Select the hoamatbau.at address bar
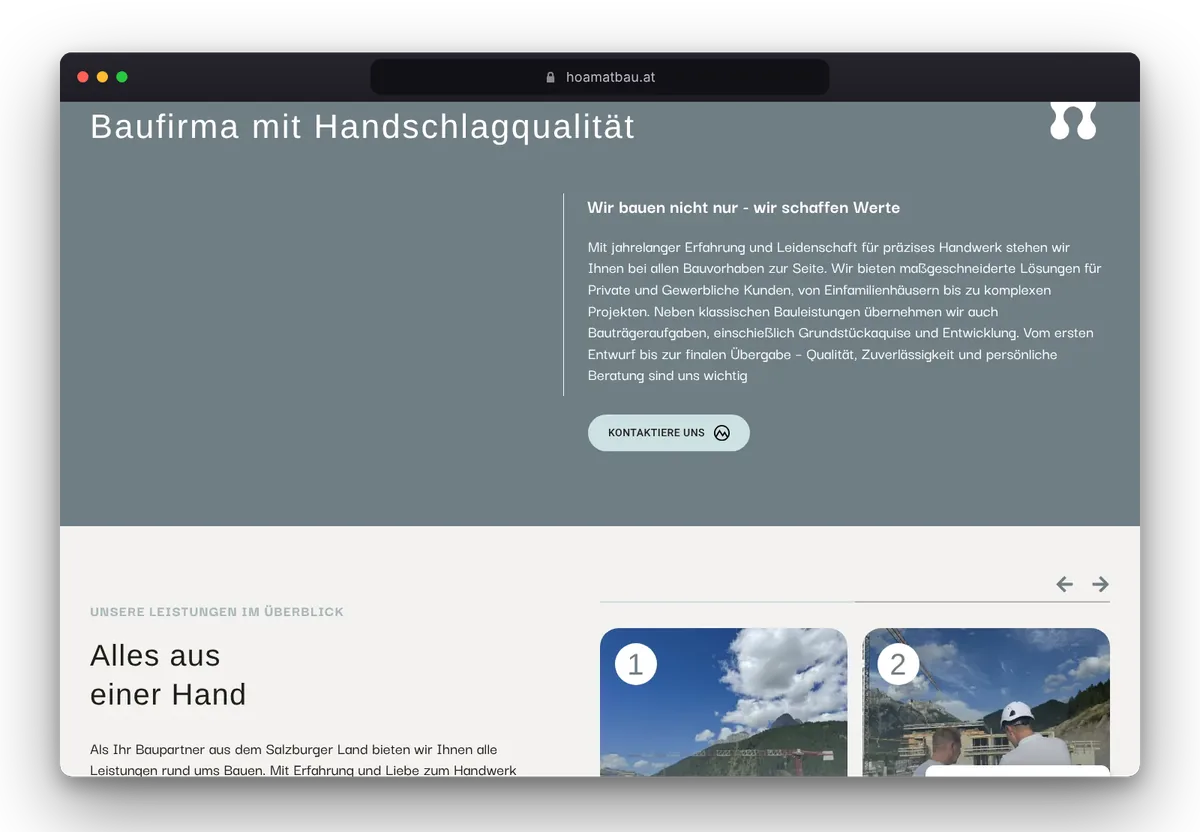Image resolution: width=1200 pixels, height=832 pixels. (x=600, y=77)
